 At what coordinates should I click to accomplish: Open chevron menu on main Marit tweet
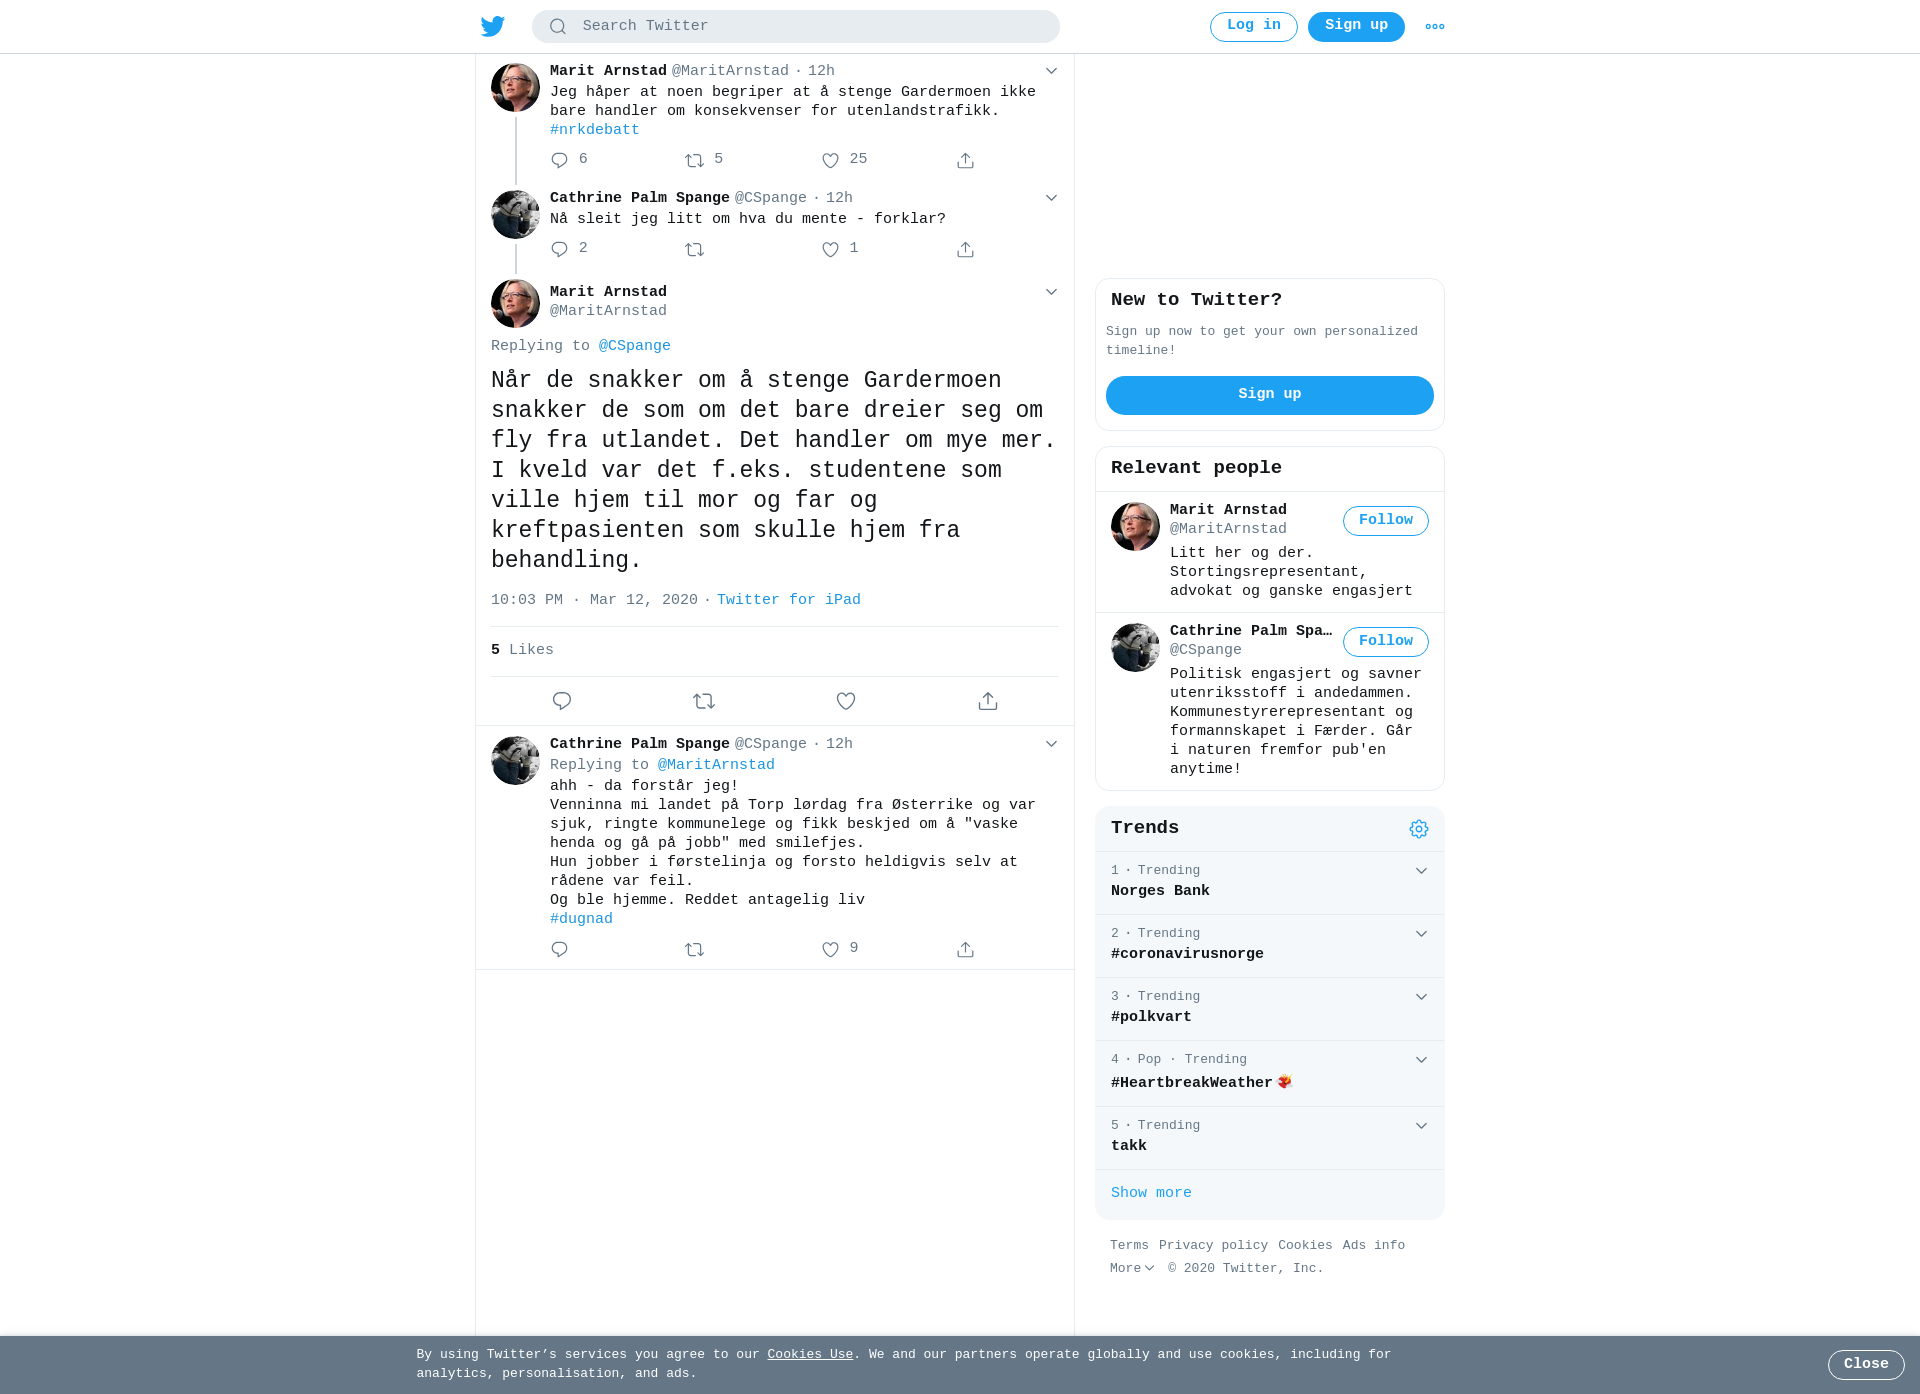point(1051,292)
